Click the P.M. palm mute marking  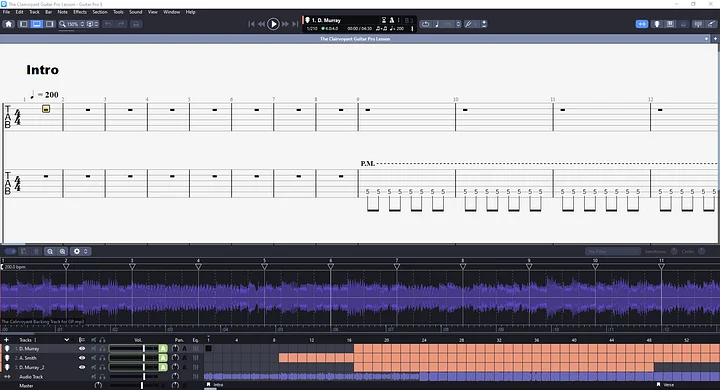click(x=367, y=163)
